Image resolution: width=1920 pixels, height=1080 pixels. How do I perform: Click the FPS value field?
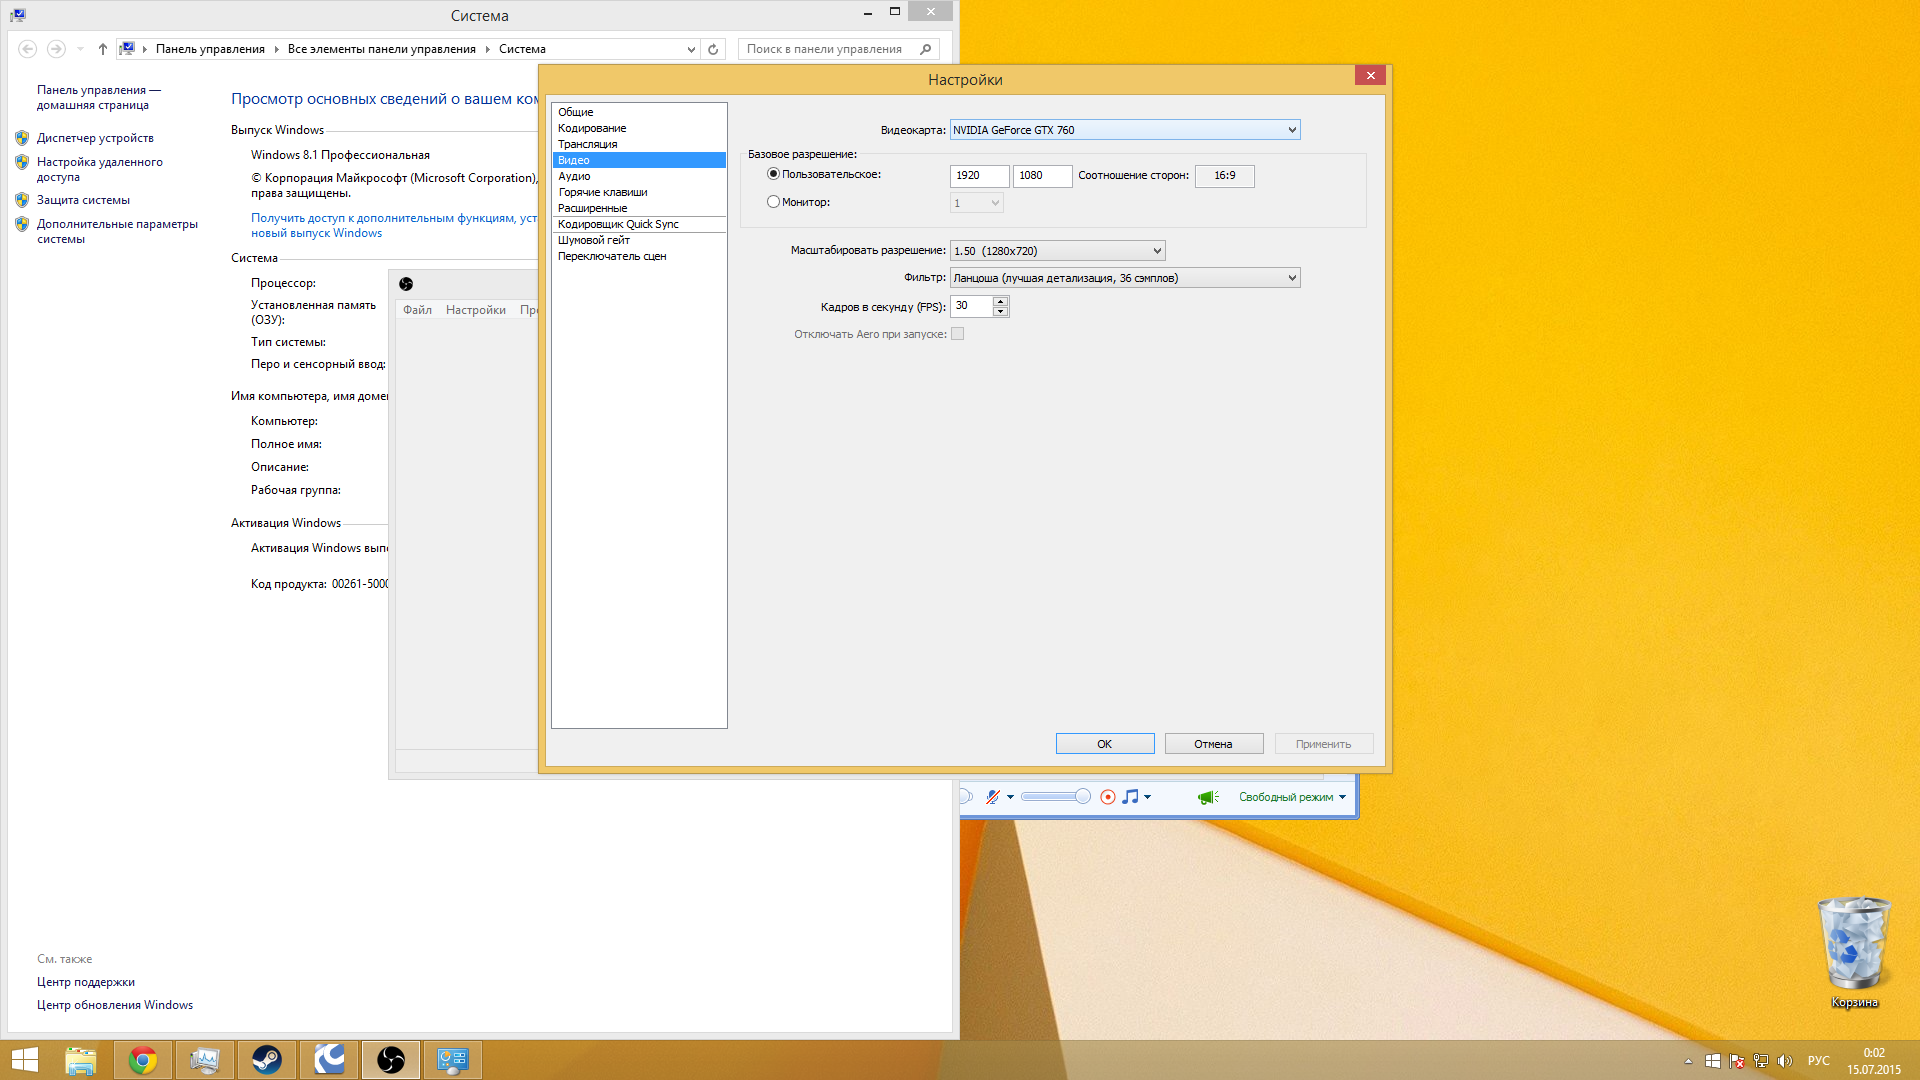(971, 306)
